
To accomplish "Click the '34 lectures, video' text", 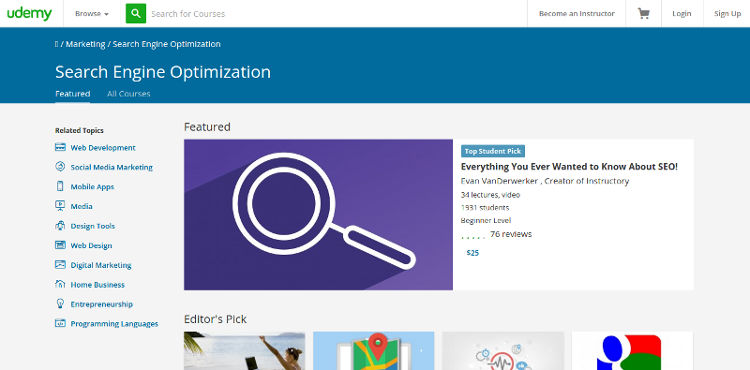I will click(x=490, y=195).
